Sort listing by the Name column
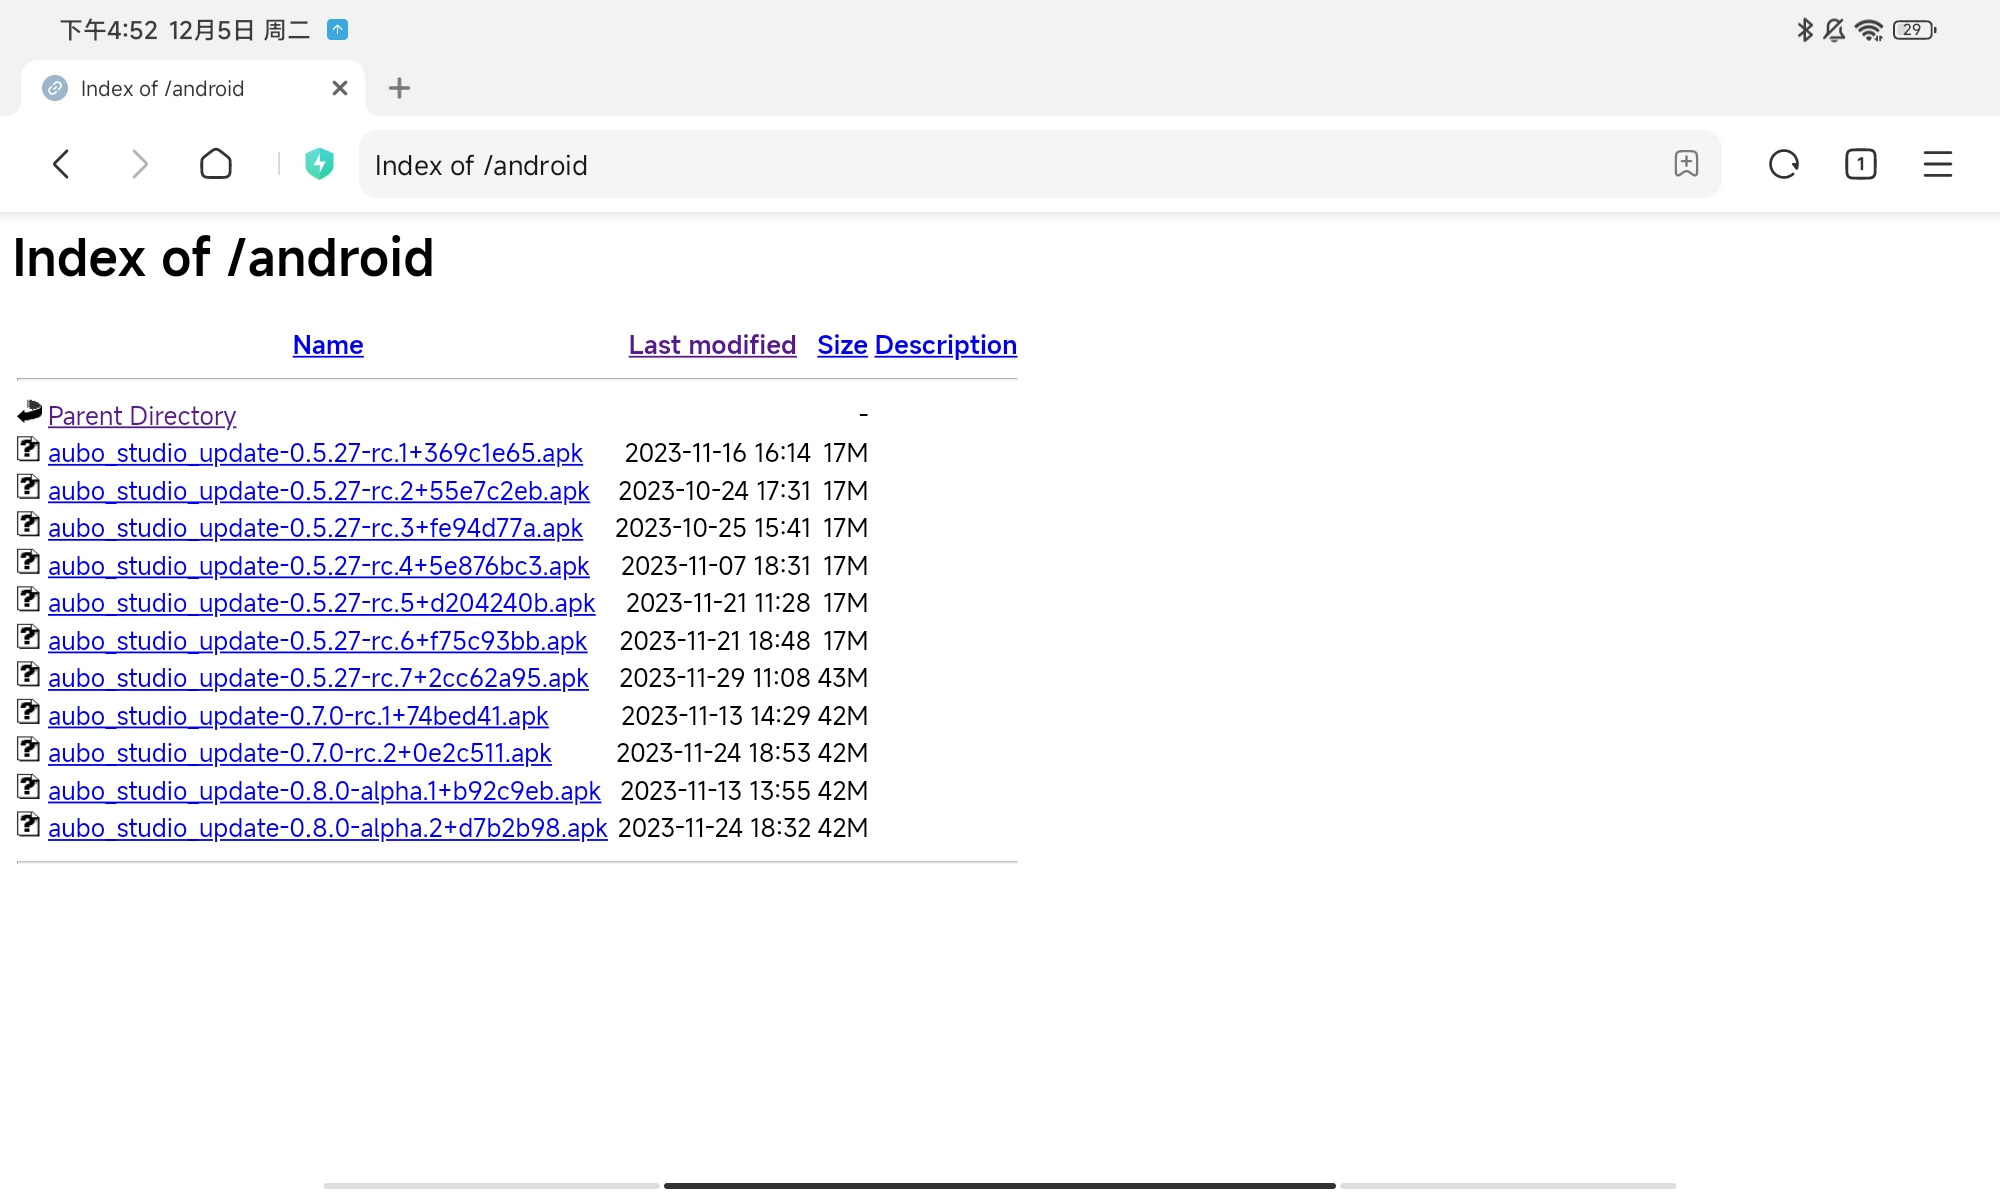Viewport: 2000px width, 1200px height. 328,345
